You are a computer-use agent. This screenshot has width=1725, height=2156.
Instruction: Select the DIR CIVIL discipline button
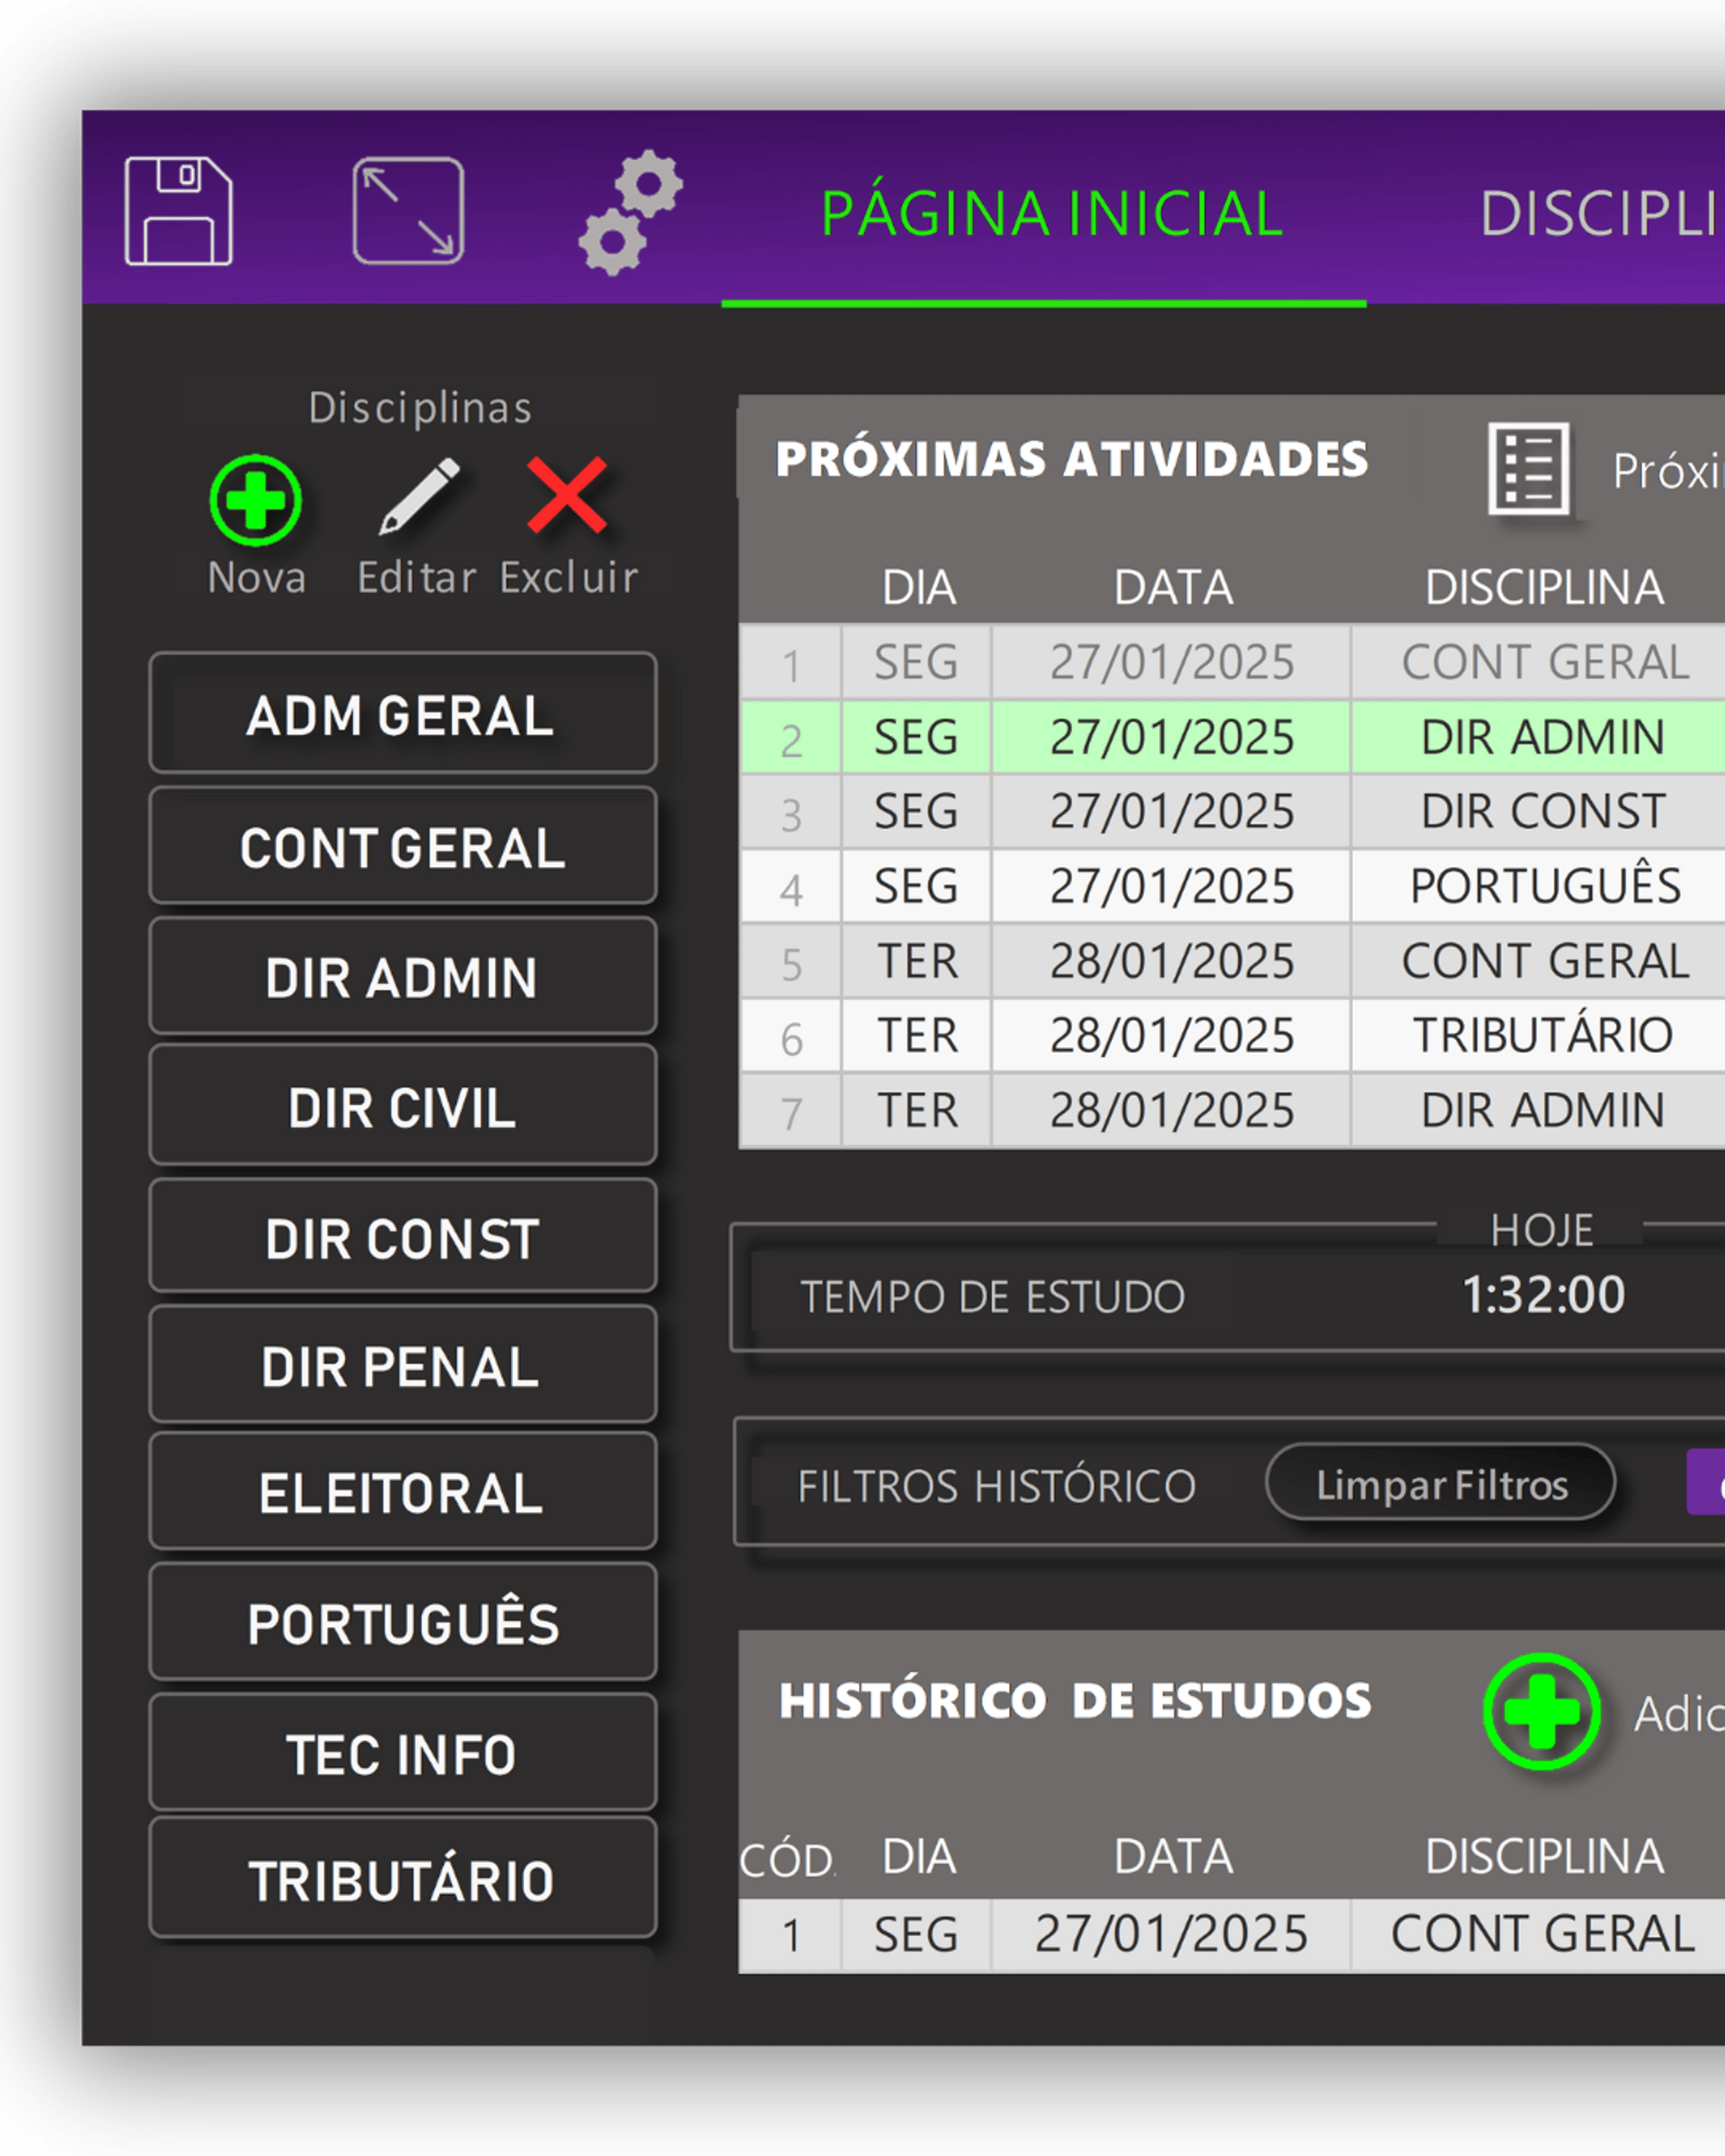coord(402,1106)
